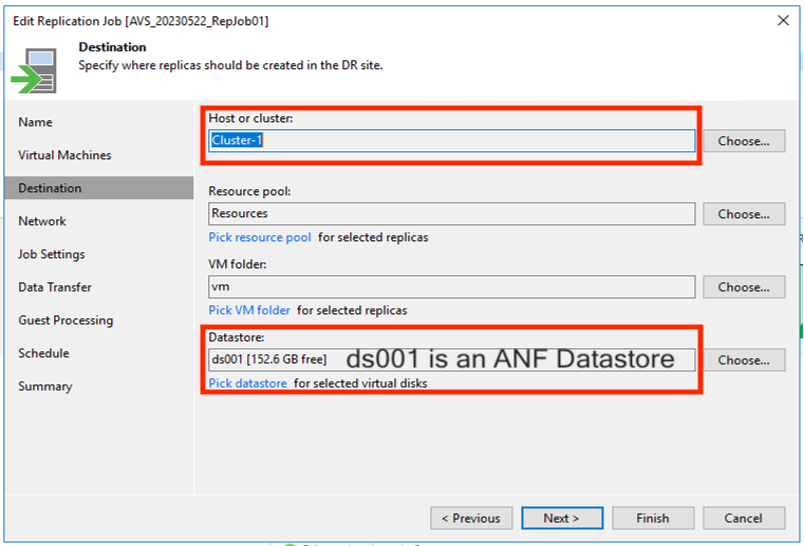Close the Edit Replication Job dialog
804x546 pixels.
783,21
